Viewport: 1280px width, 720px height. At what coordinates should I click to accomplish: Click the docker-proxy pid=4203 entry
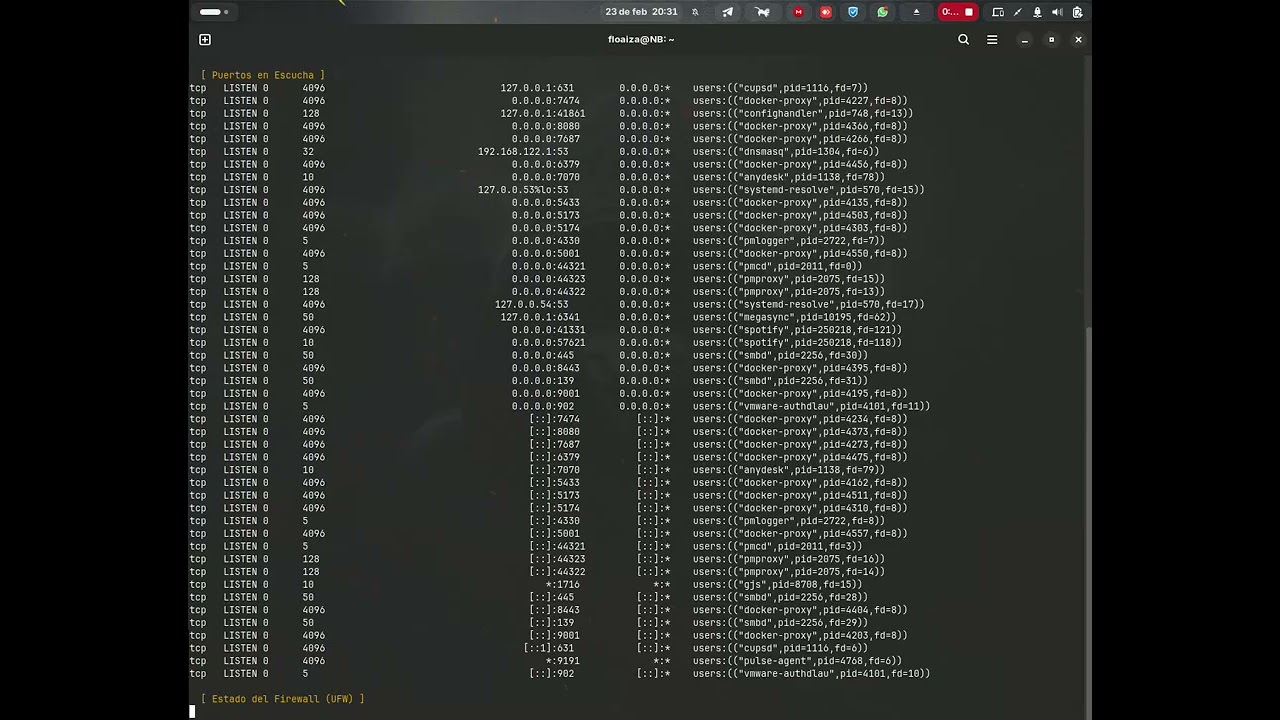800,636
